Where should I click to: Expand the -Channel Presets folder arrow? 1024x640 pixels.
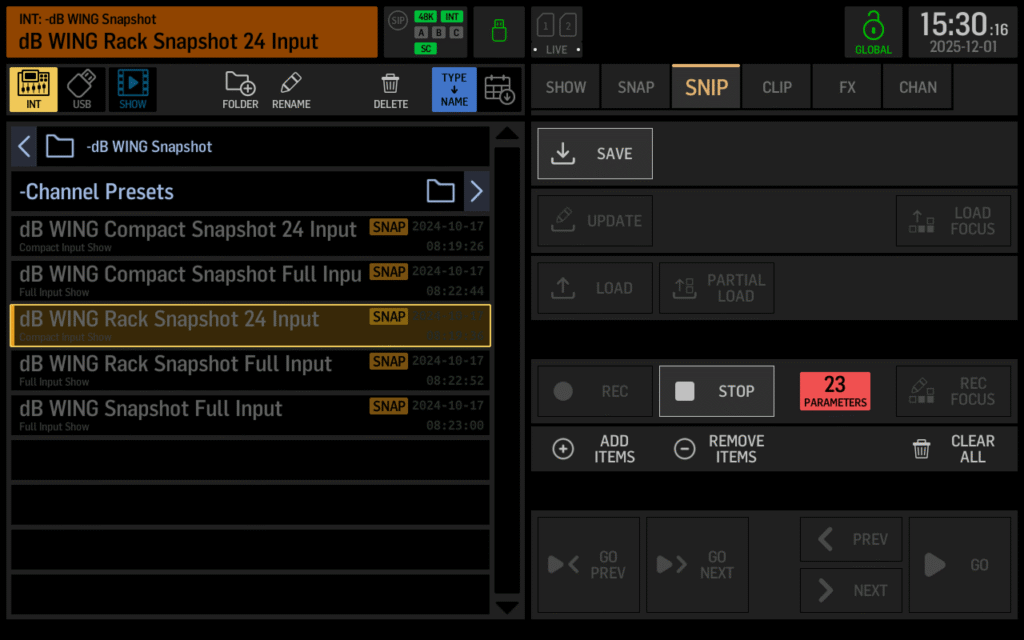[x=476, y=191]
